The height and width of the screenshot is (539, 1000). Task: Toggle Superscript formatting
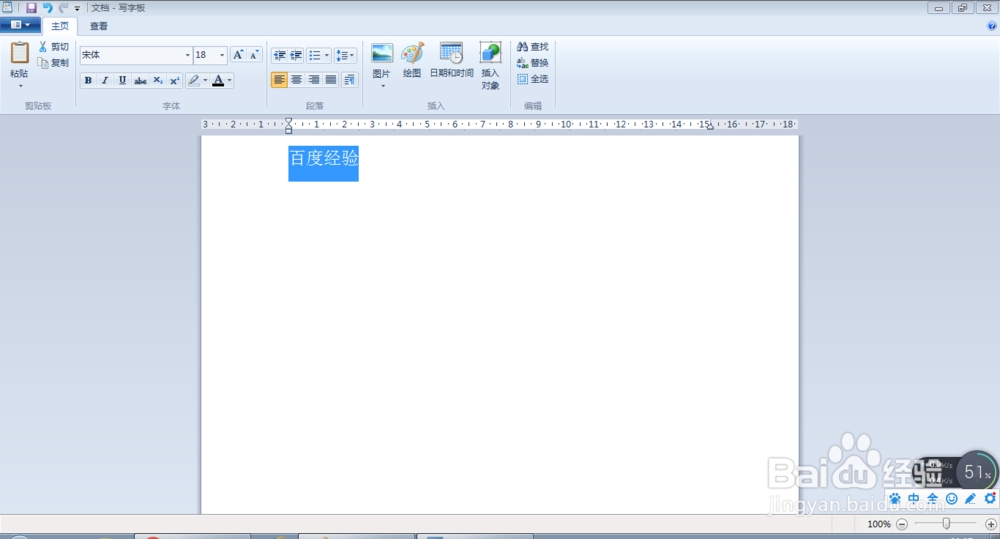coord(174,80)
